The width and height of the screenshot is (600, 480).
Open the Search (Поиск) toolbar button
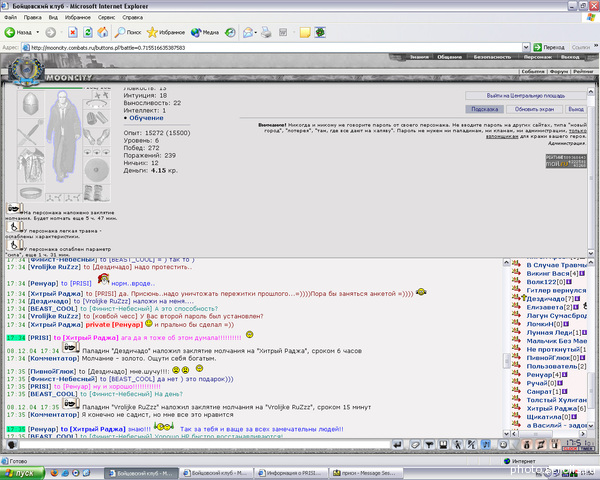(x=128, y=33)
